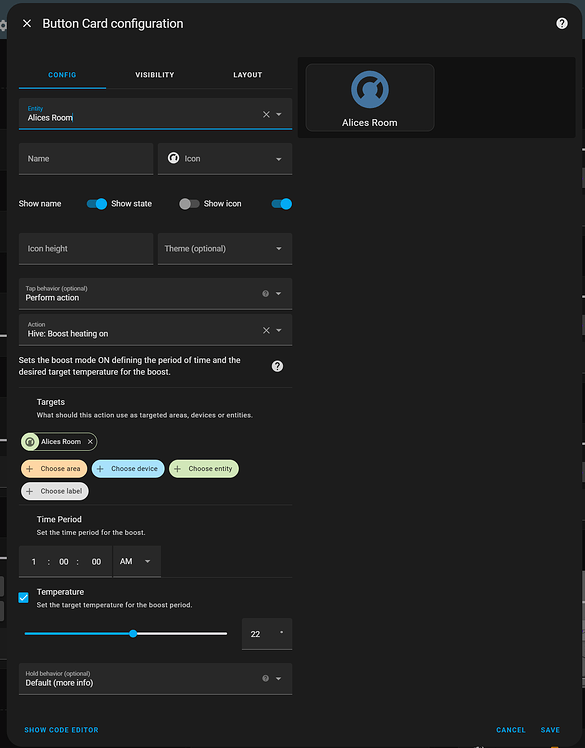The image size is (585, 748).
Task: Open the Icon picker dropdown
Action: 279,159
